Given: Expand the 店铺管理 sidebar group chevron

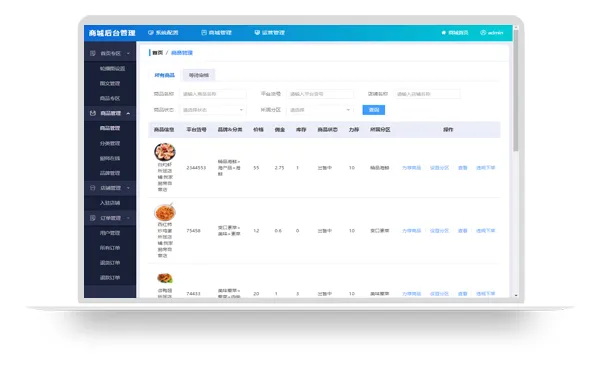Looking at the screenshot, I should (x=128, y=188).
